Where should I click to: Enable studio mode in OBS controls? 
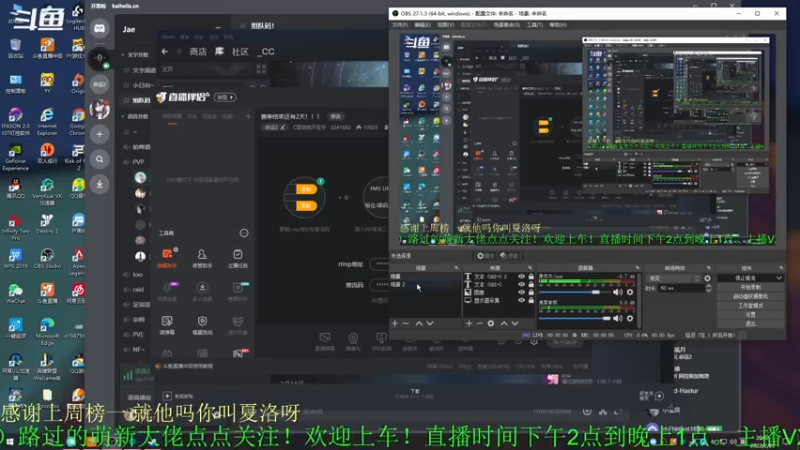(750, 306)
